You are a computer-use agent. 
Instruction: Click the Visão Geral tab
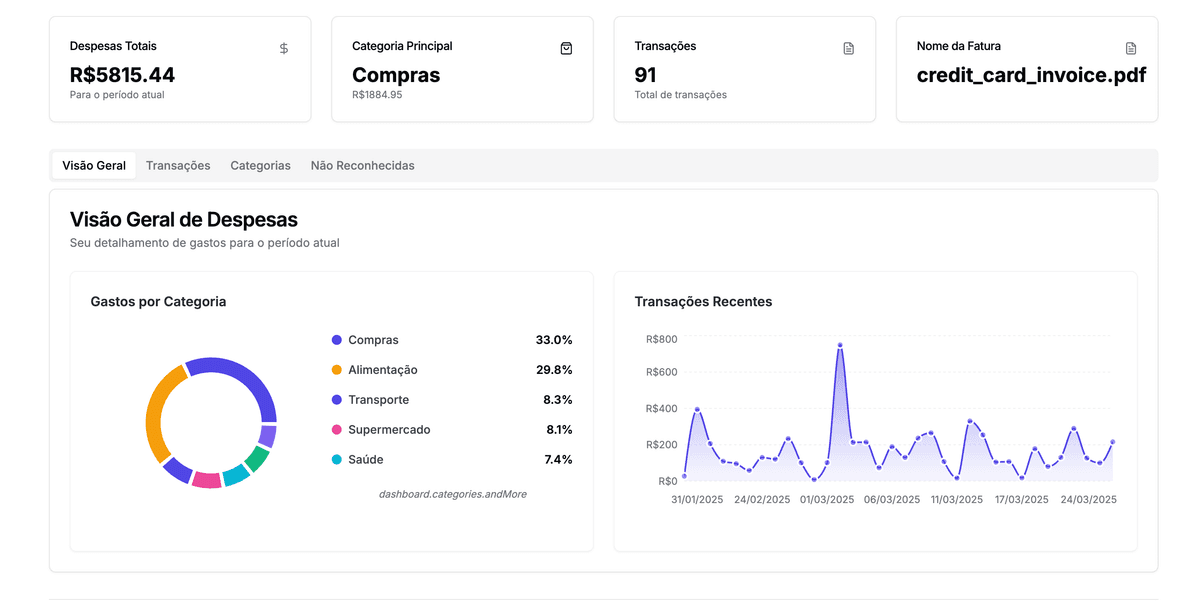click(93, 165)
